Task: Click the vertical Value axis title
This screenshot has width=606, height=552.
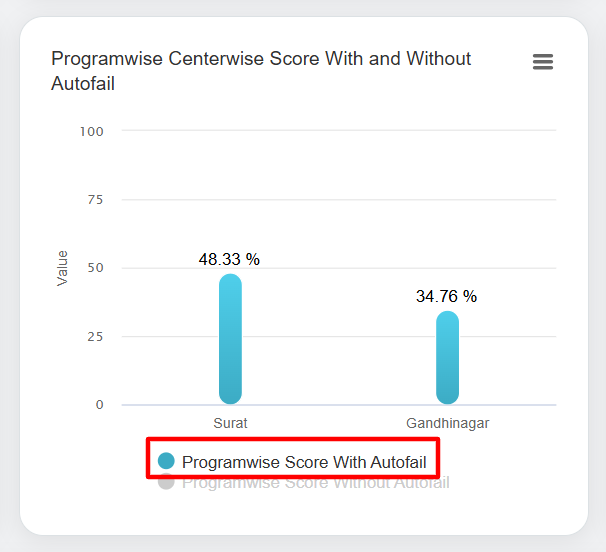Action: (x=63, y=268)
